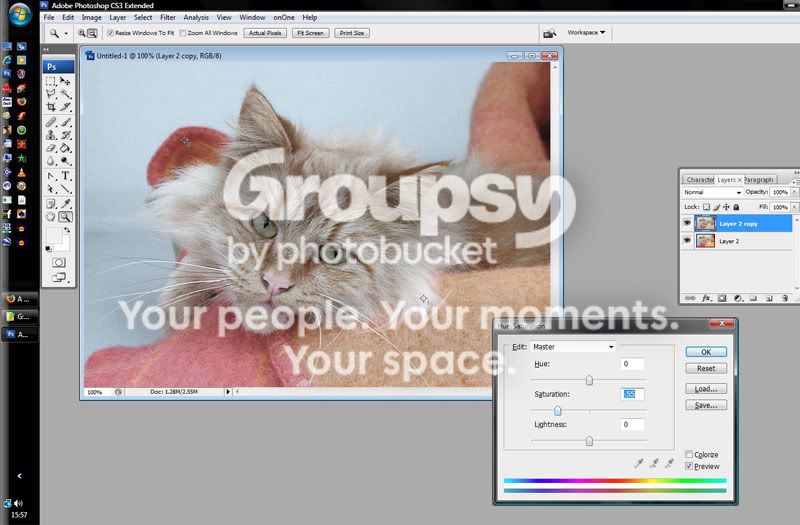Enable the Colorize checkbox
This screenshot has height=525, width=800.
(689, 454)
